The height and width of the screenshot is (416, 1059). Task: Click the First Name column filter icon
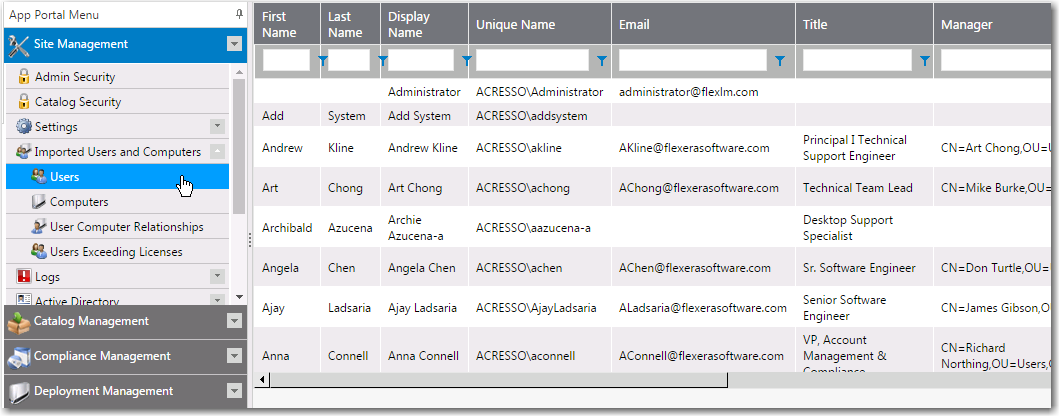321,61
